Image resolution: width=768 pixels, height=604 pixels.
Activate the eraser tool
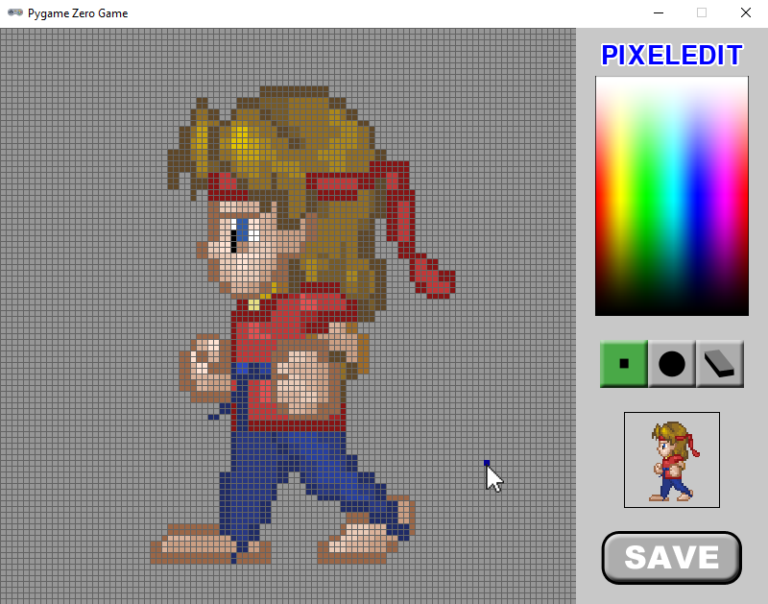tap(720, 364)
